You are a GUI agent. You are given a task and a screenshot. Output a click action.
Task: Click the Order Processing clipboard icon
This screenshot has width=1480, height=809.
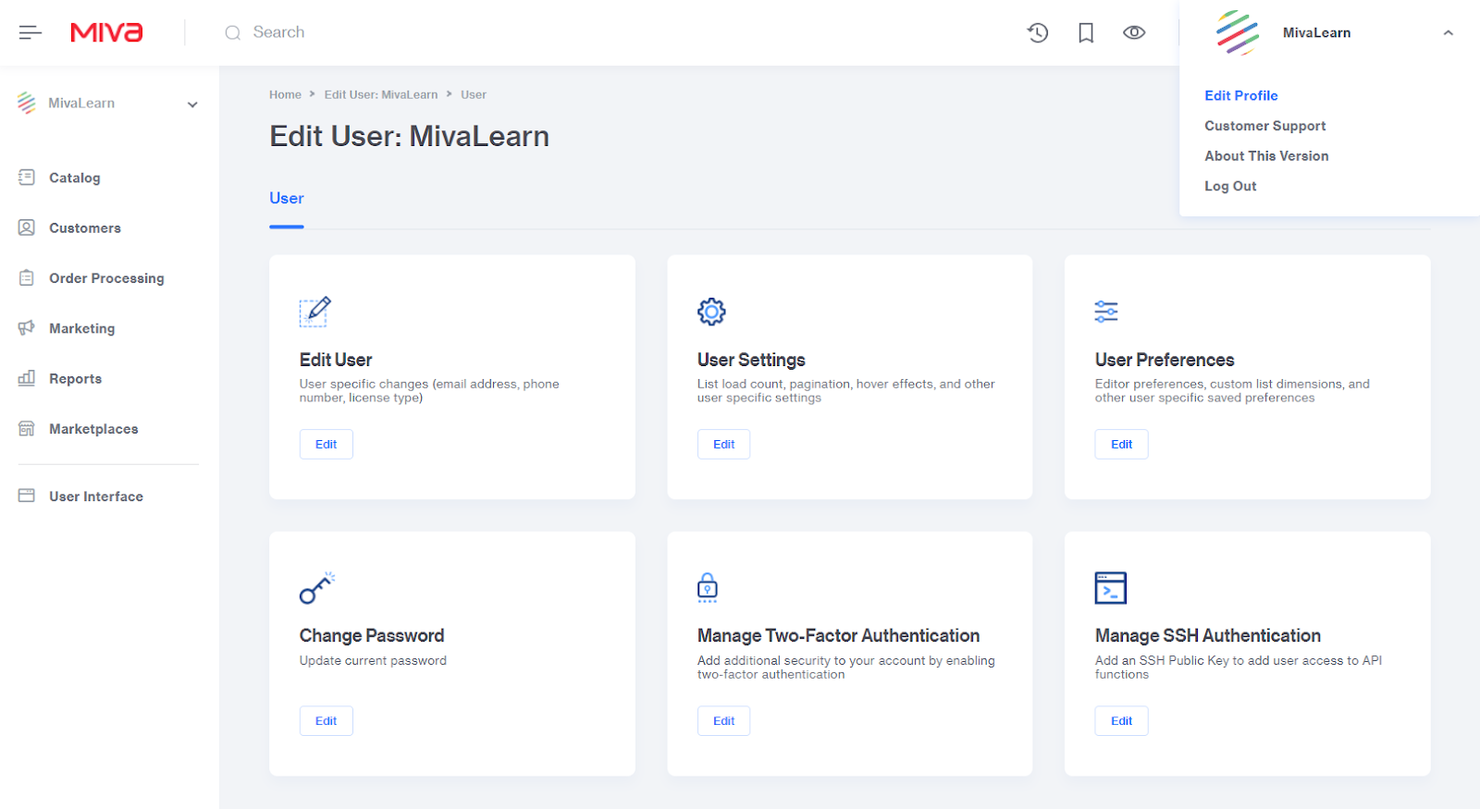coord(27,278)
